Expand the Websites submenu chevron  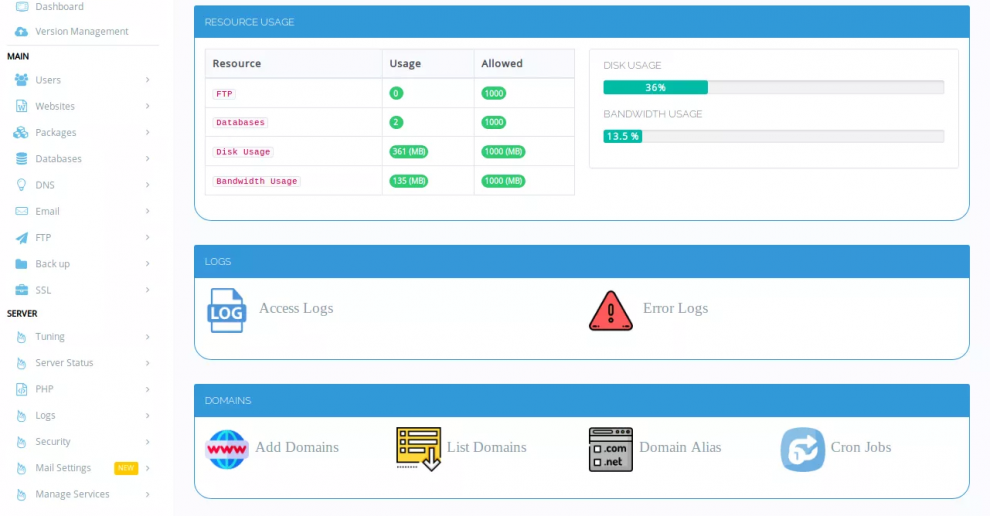147,106
